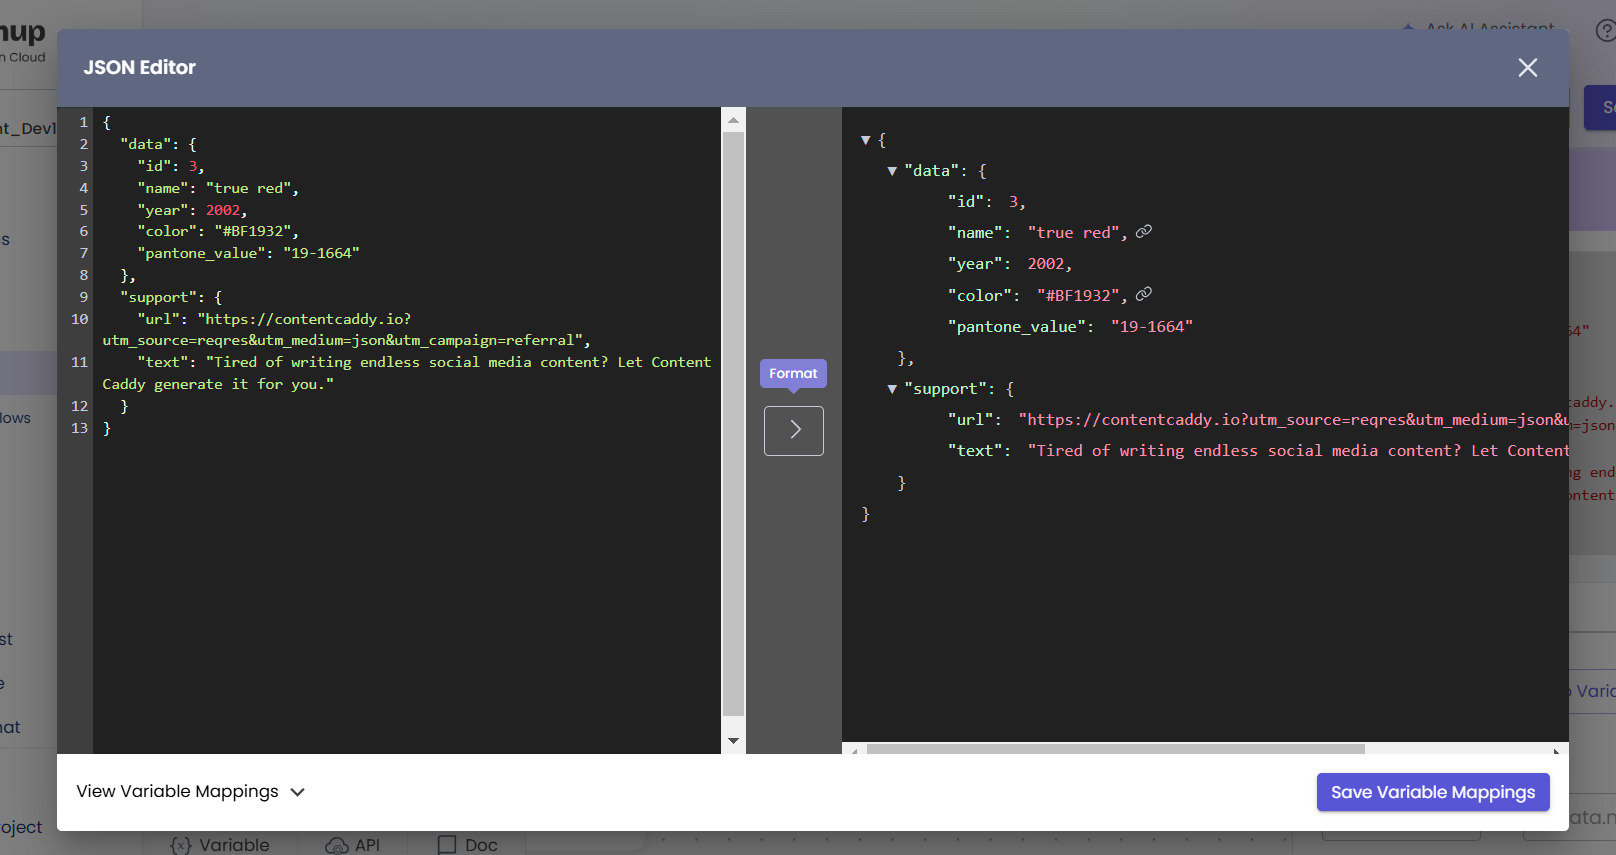
Task: Click the vertical scrollbar thumb in code editor
Action: click(733, 424)
